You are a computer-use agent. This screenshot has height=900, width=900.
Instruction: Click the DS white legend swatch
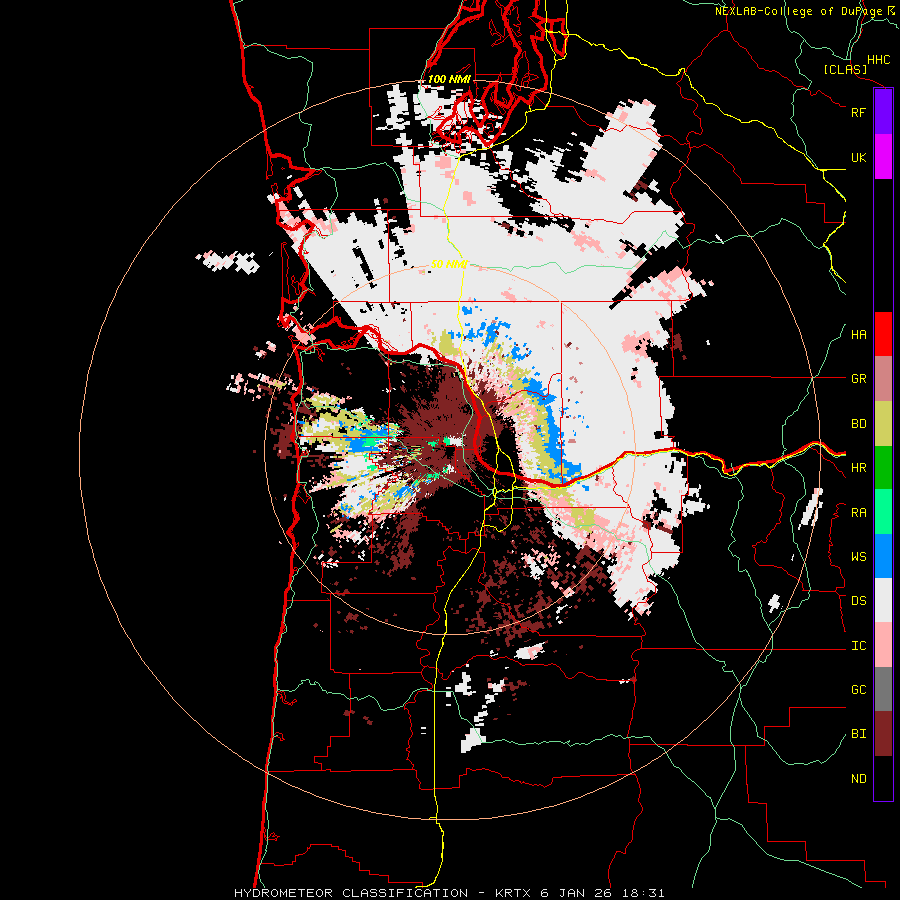(x=883, y=600)
